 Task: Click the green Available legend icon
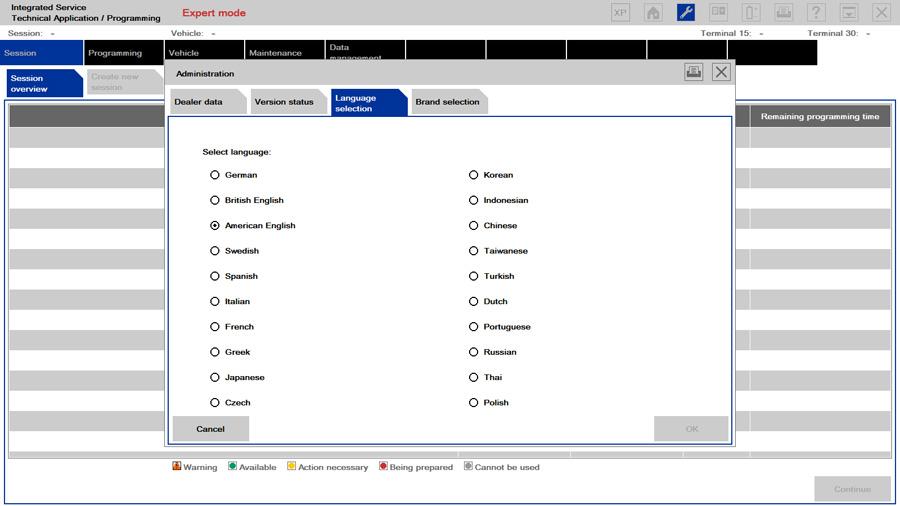232,466
